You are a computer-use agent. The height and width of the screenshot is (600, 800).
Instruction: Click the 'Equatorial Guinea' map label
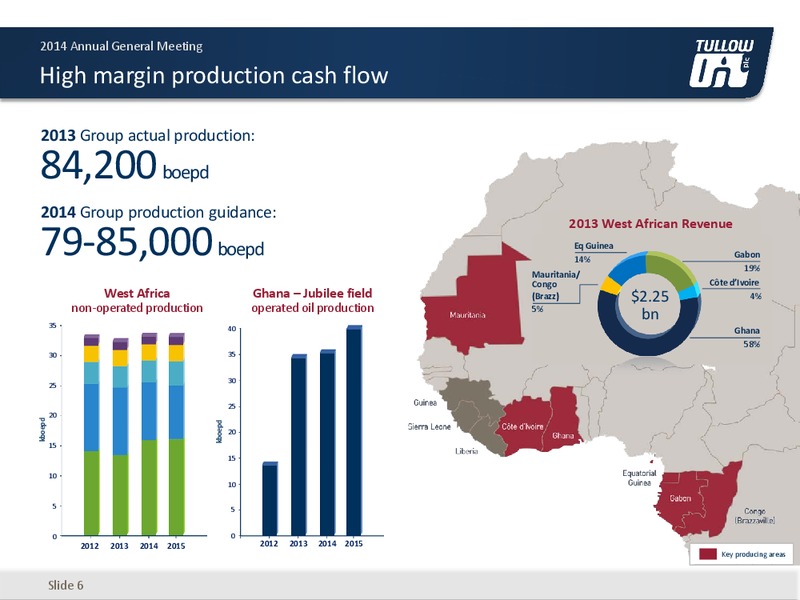tap(639, 478)
